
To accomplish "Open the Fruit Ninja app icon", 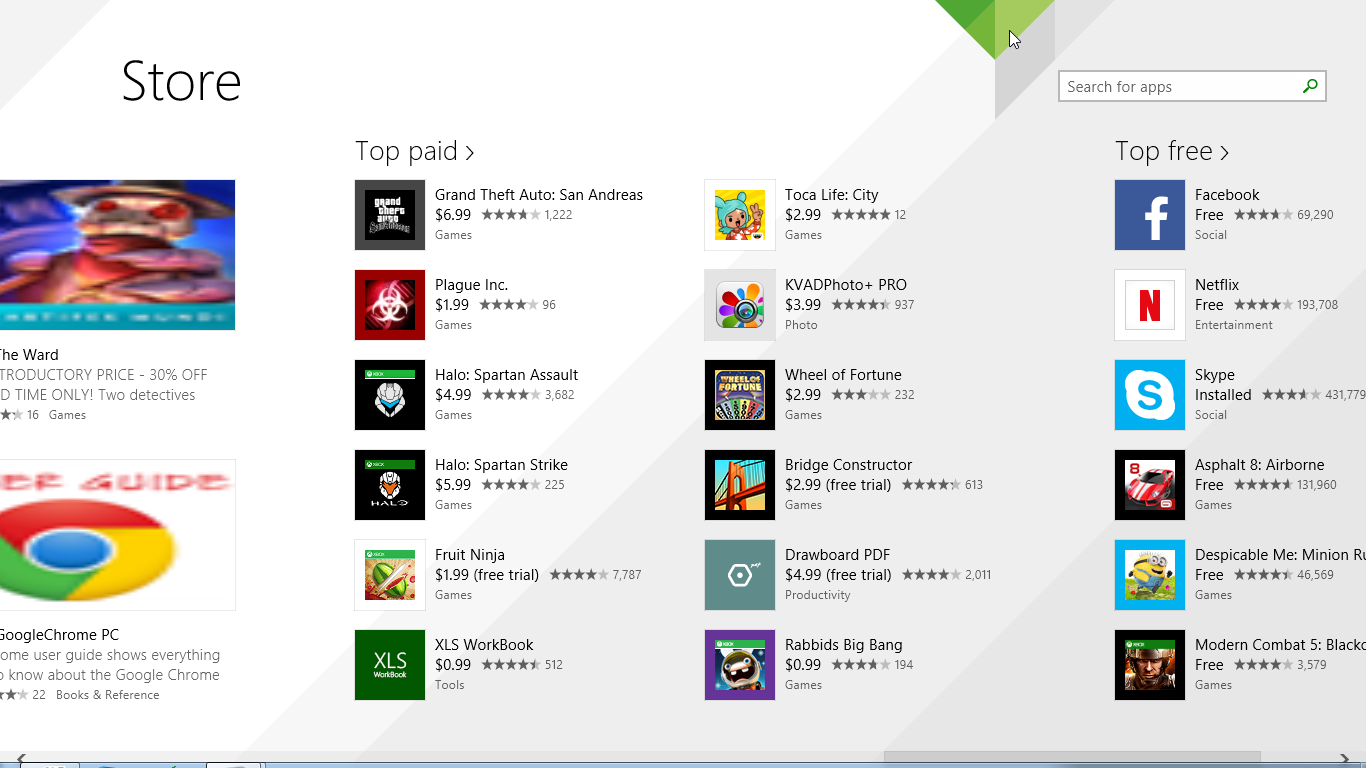I will (x=390, y=575).
